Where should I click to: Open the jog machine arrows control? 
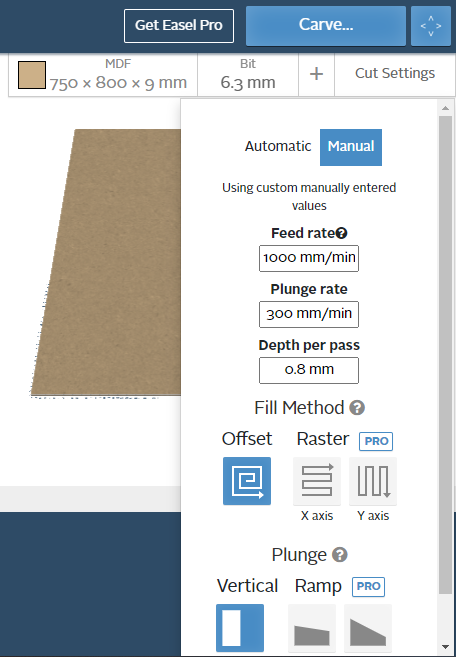(x=430, y=26)
